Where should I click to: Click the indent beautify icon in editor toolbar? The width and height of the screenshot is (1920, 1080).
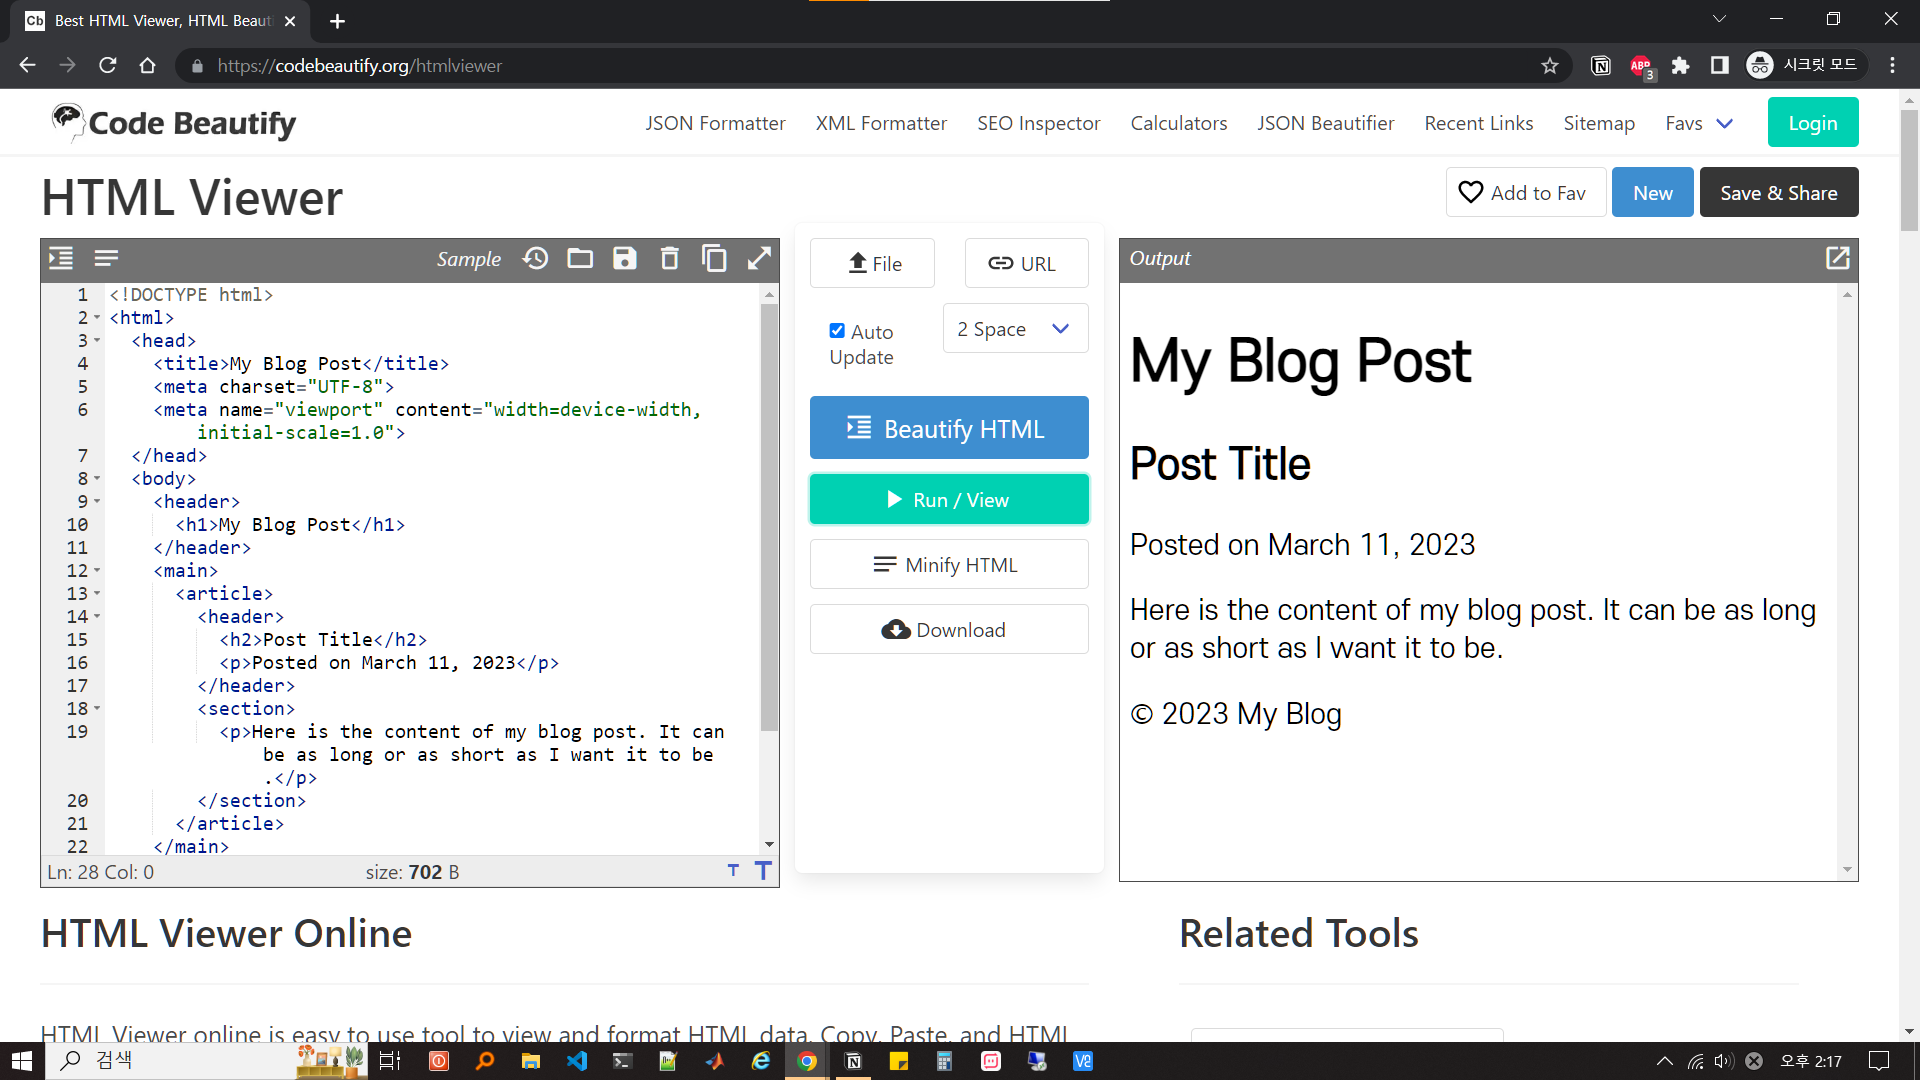(x=61, y=259)
